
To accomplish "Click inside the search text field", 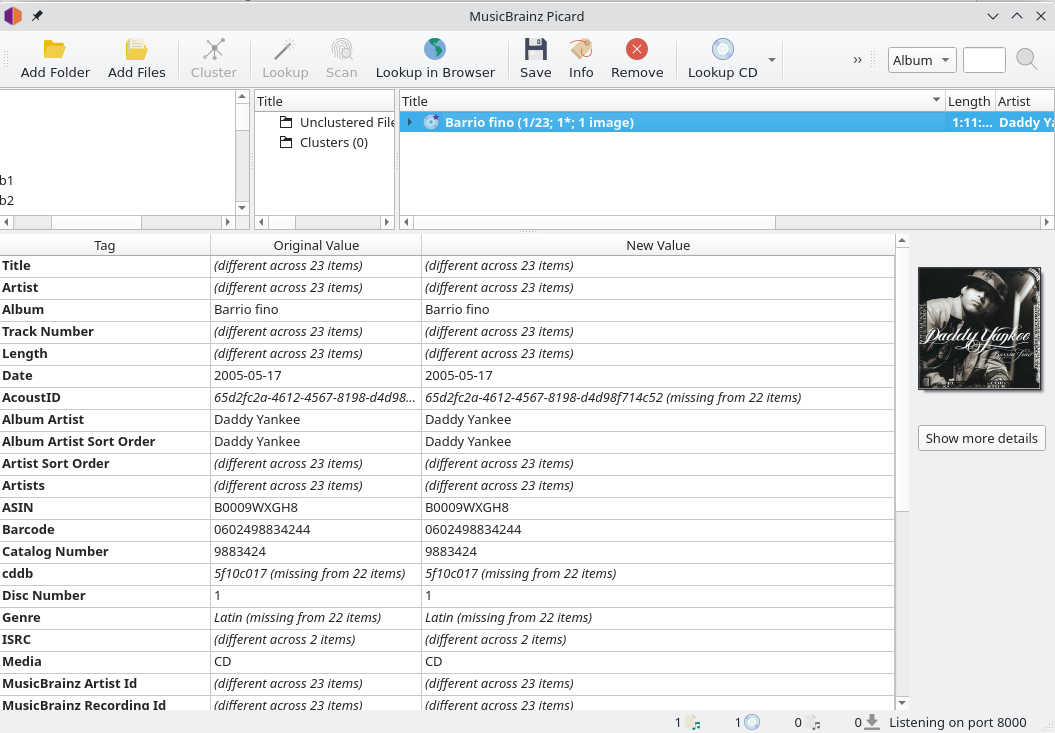I will tap(983, 60).
